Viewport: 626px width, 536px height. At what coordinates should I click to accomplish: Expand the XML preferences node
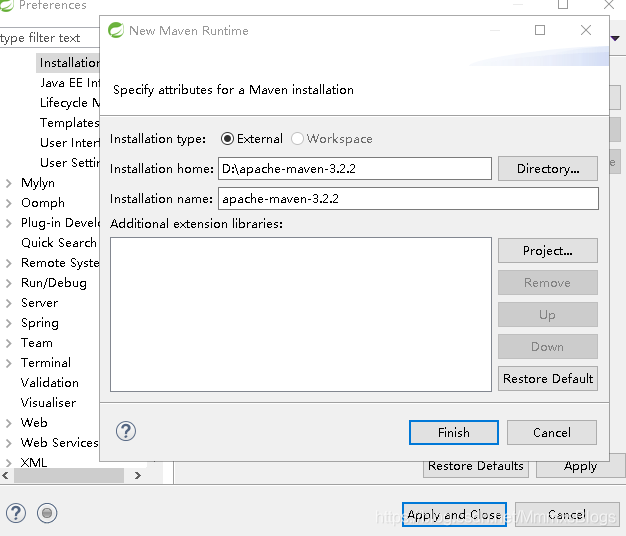[x=9, y=463]
